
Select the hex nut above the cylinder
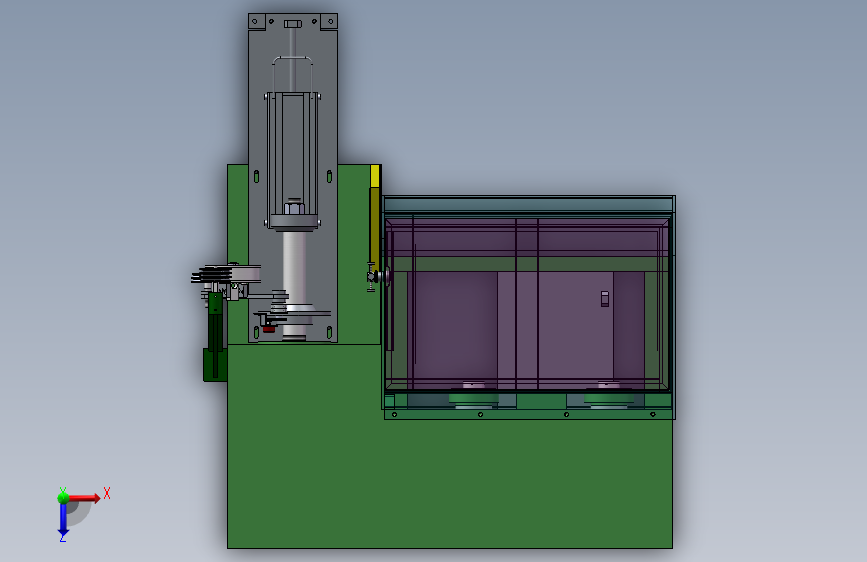(294, 209)
